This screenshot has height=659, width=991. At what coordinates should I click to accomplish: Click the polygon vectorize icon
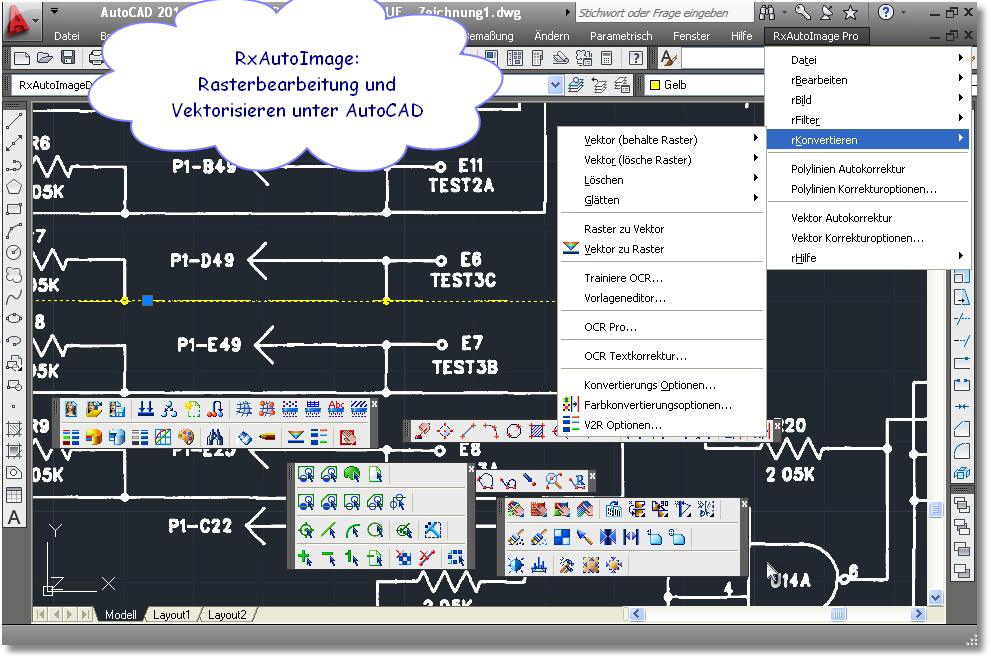485,481
